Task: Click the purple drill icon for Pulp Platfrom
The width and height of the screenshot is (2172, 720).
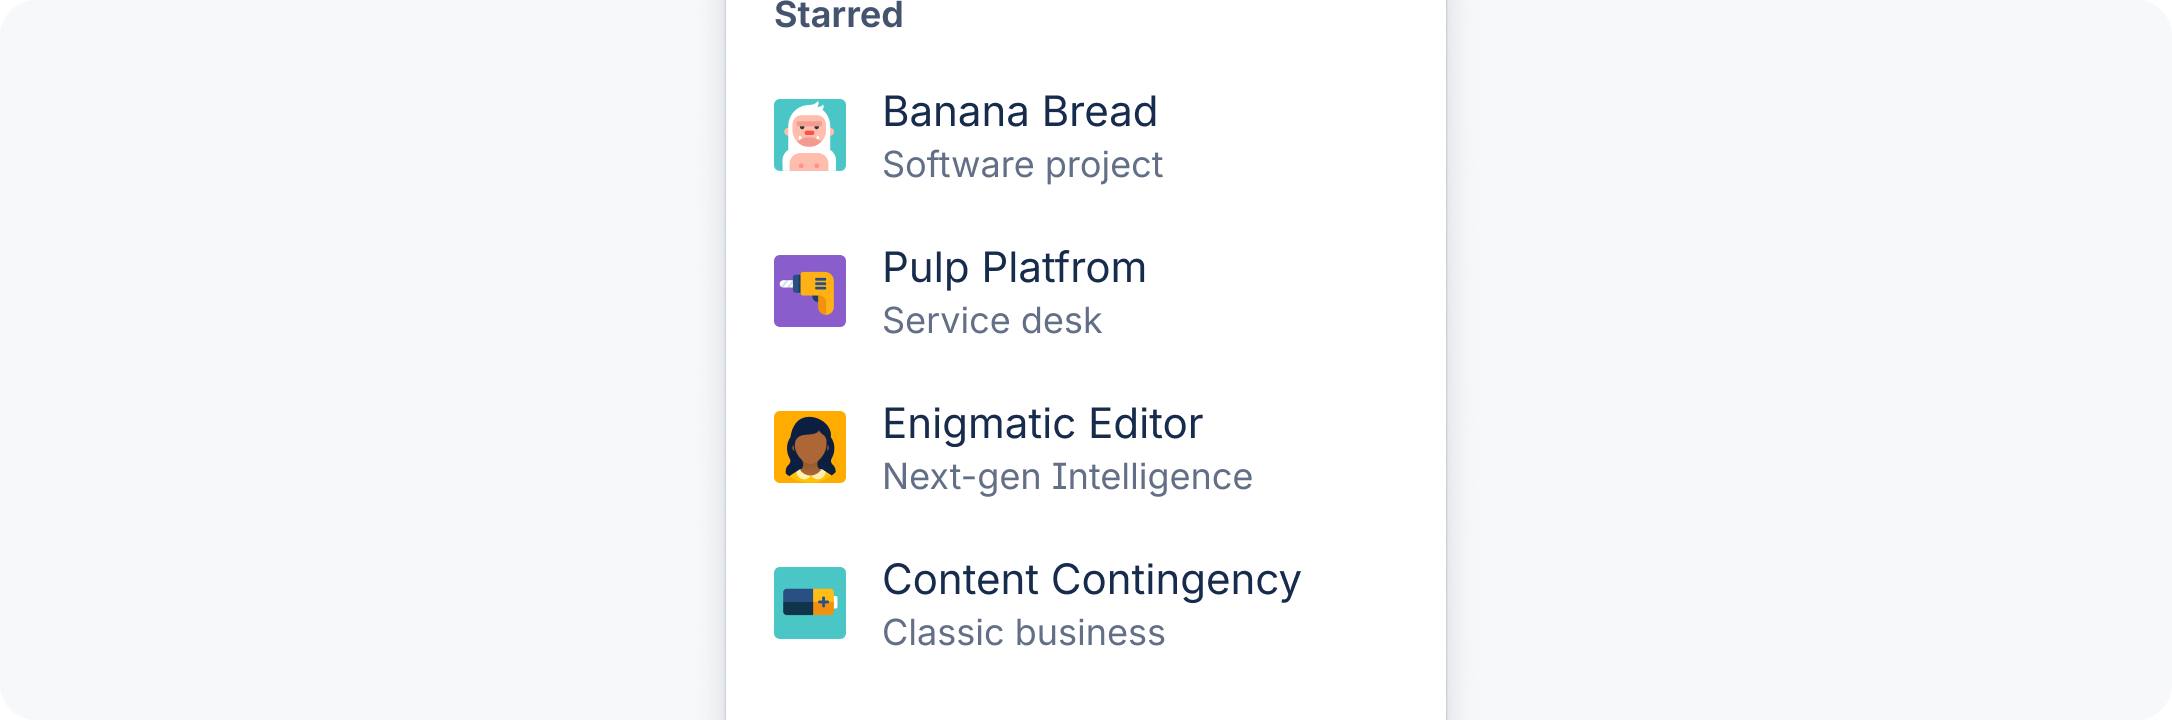Action: pos(810,291)
